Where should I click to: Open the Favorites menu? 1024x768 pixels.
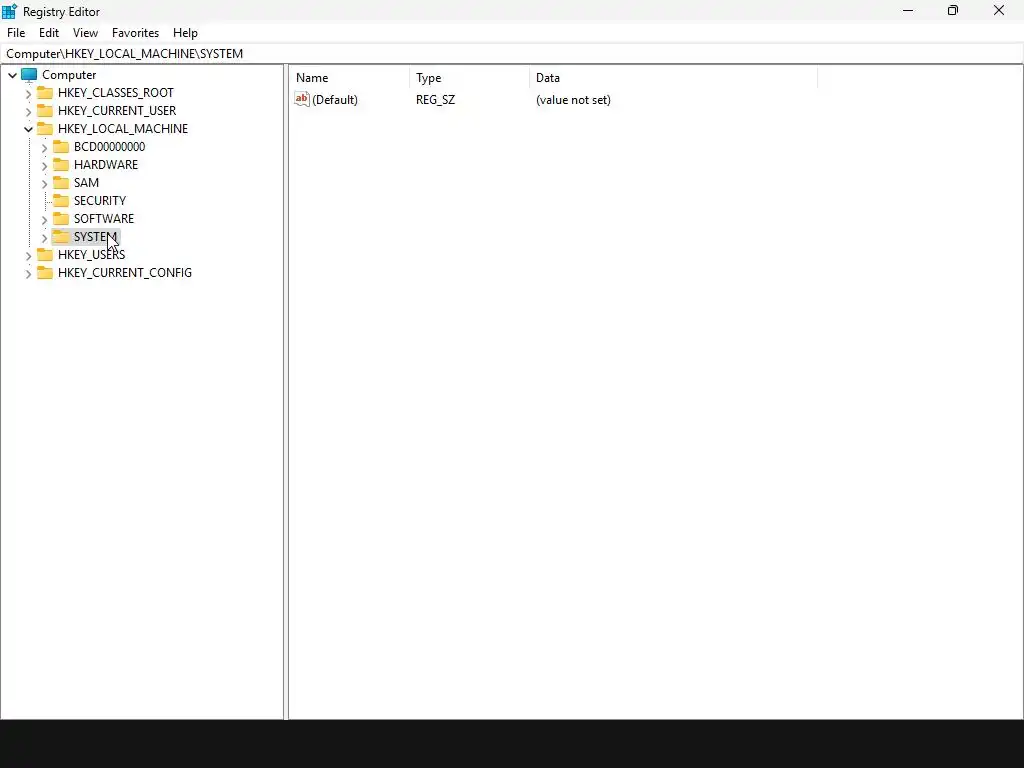[135, 33]
